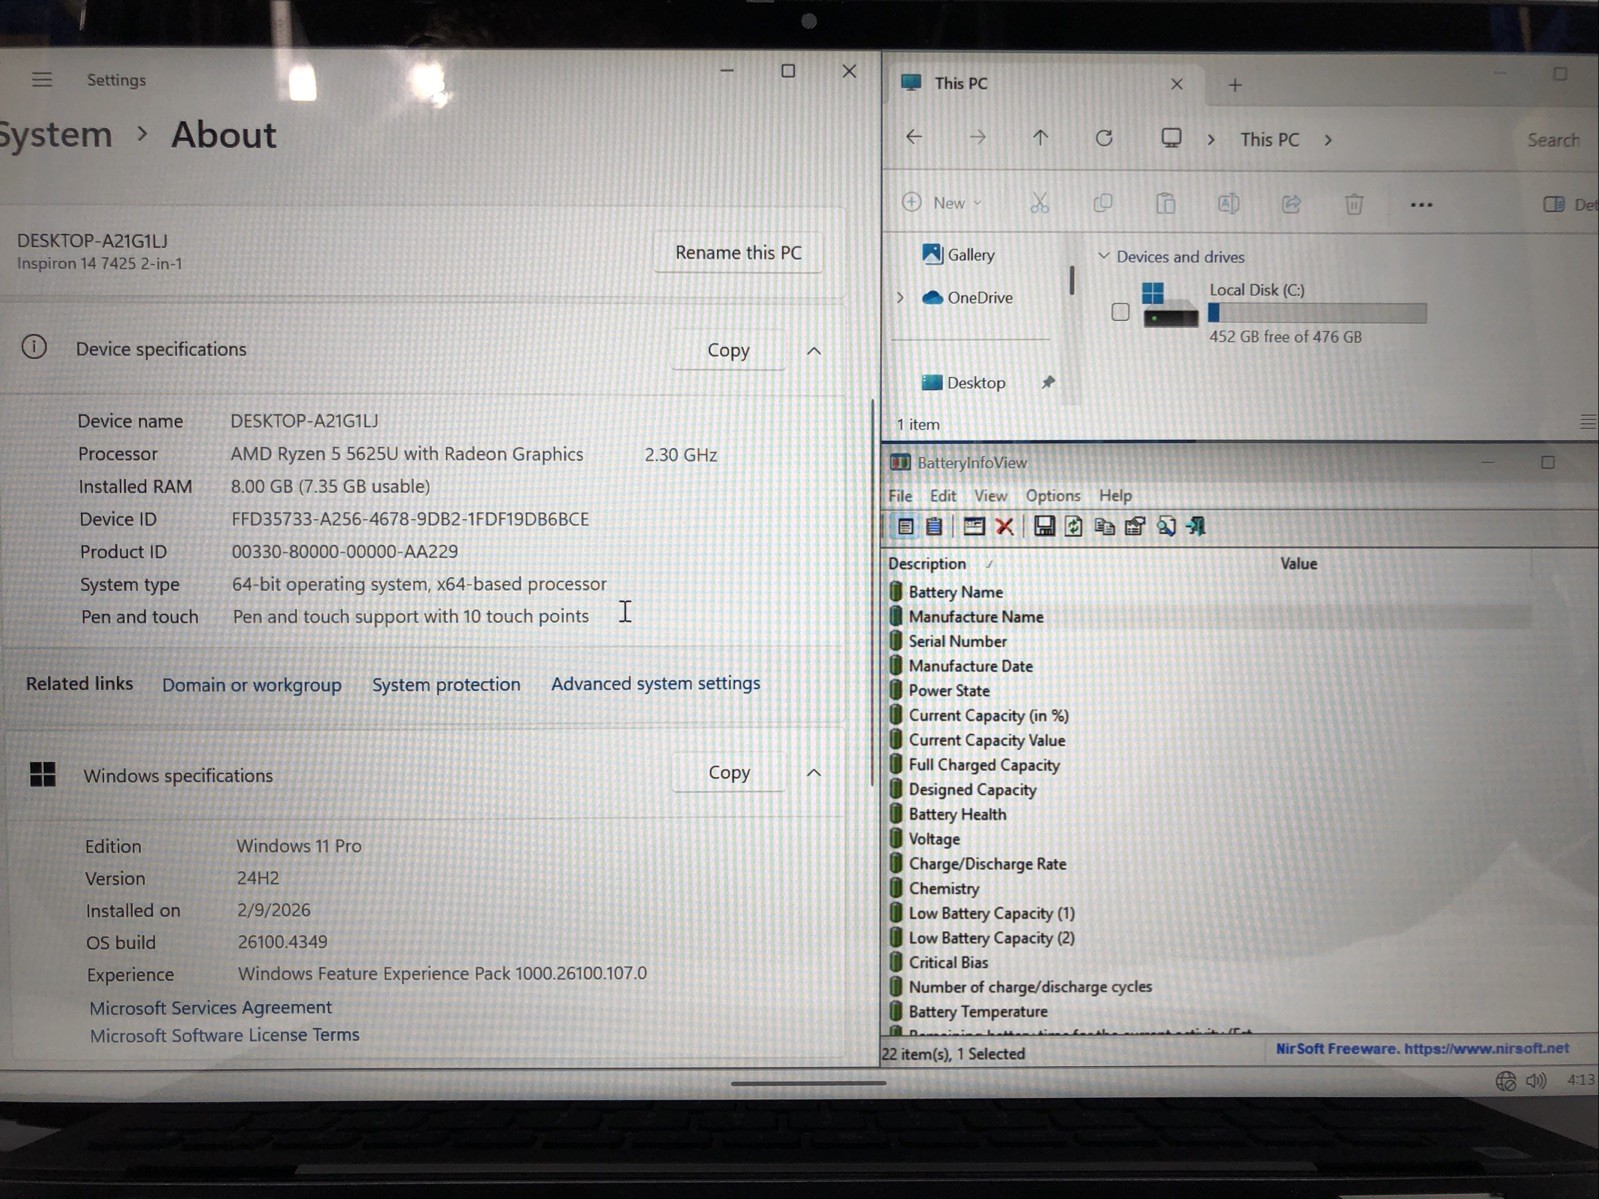Click the chevron after This PC in address bar
The width and height of the screenshot is (1599, 1199).
[1328, 140]
